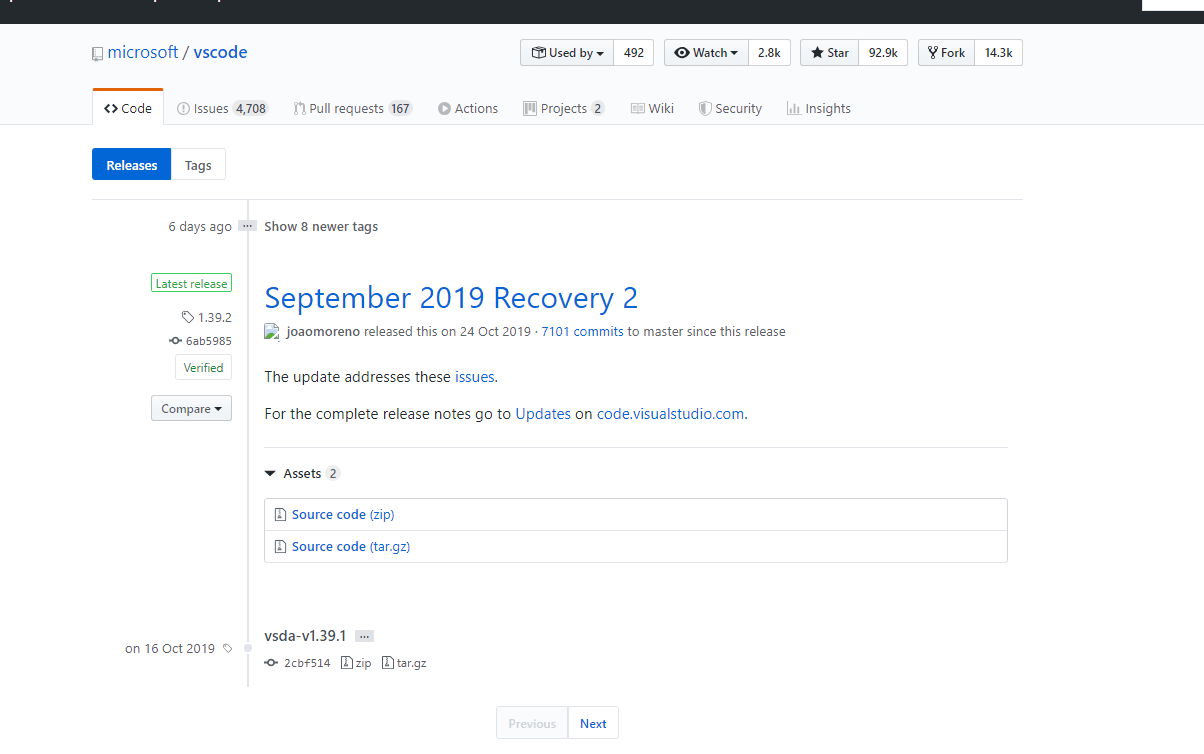This screenshot has width=1204, height=754.
Task: Open vsda-v1.39.1 tag title
Action: (305, 635)
